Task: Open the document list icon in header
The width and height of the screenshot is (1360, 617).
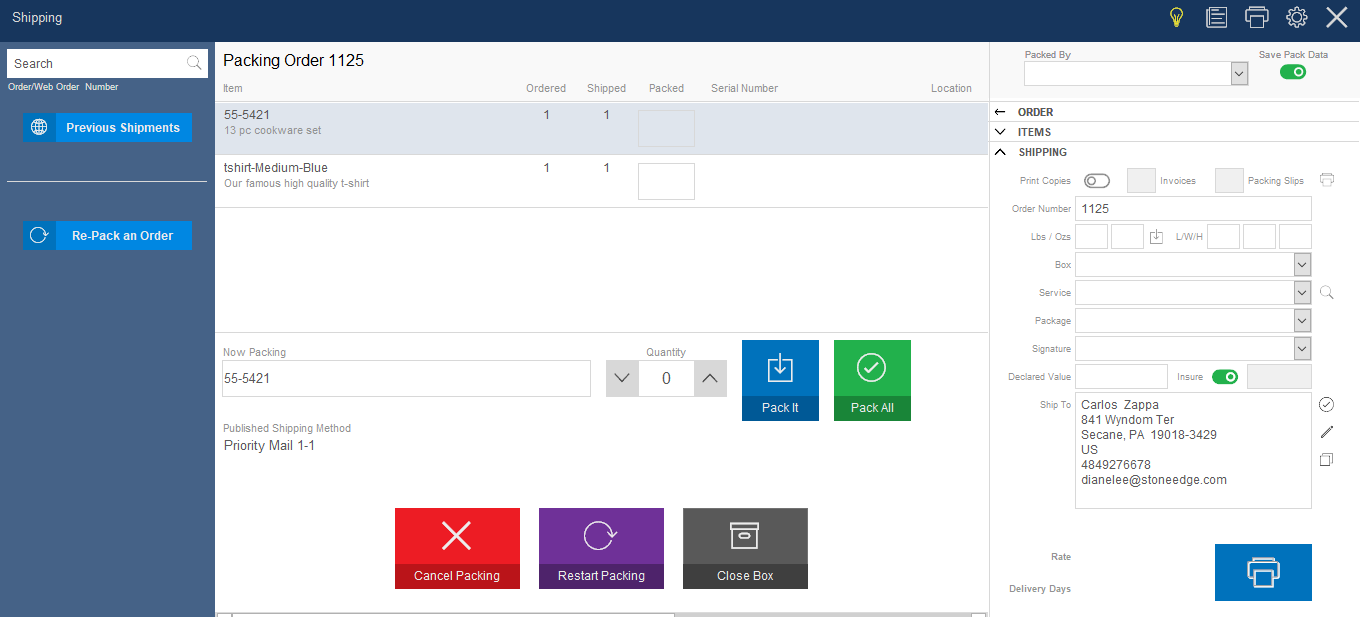Action: (x=1217, y=17)
